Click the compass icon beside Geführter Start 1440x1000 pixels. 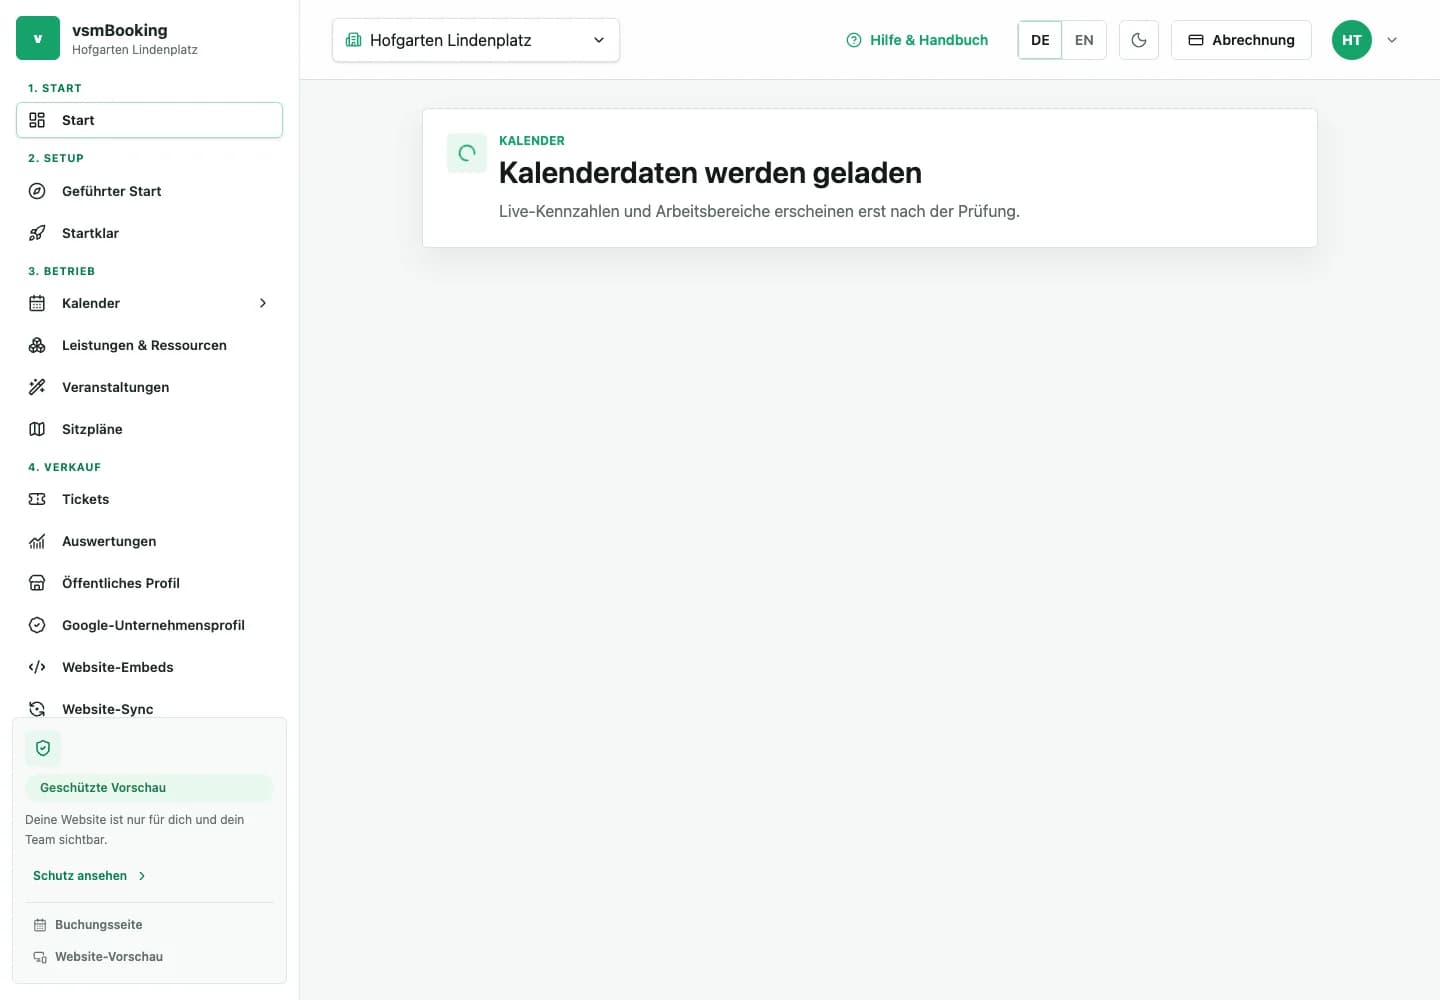[37, 191]
